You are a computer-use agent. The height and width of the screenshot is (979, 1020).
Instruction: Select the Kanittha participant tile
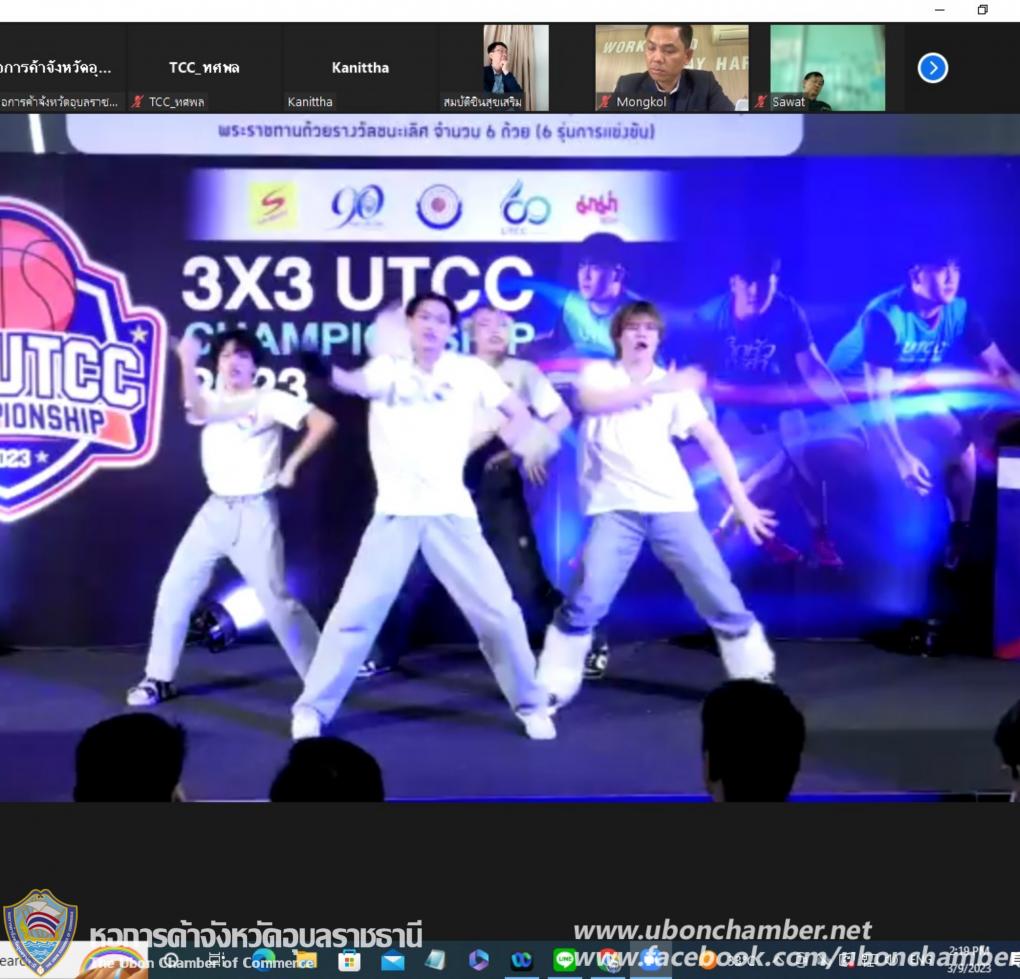360,68
